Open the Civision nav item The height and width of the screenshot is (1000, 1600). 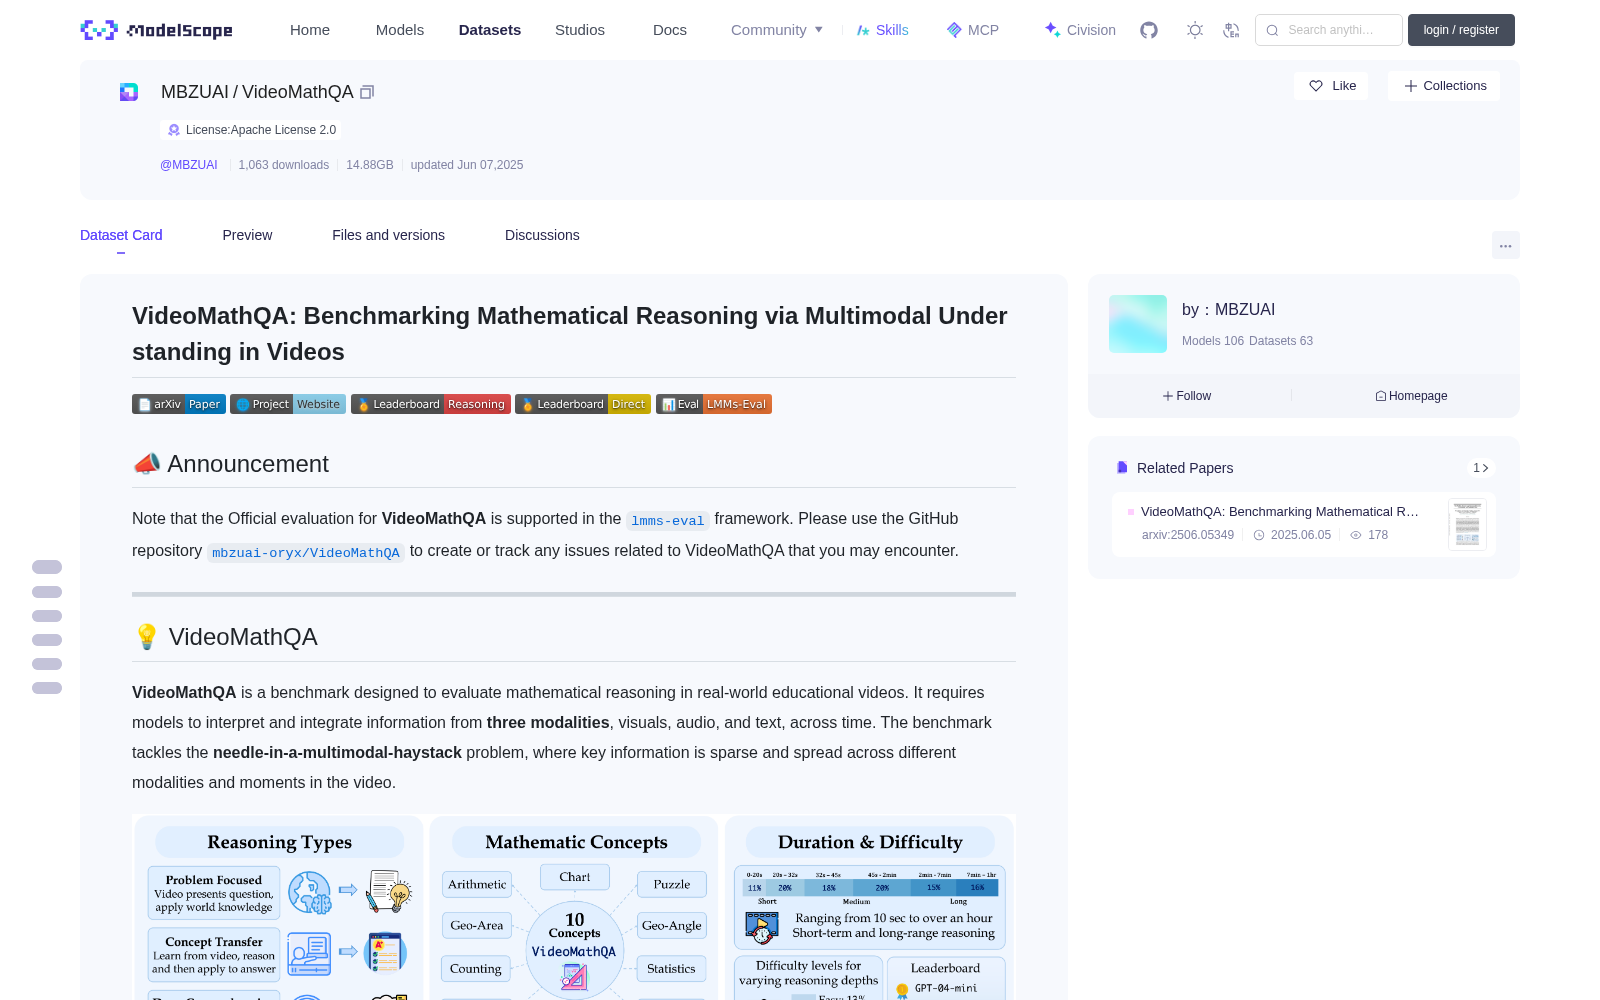click(x=1080, y=30)
